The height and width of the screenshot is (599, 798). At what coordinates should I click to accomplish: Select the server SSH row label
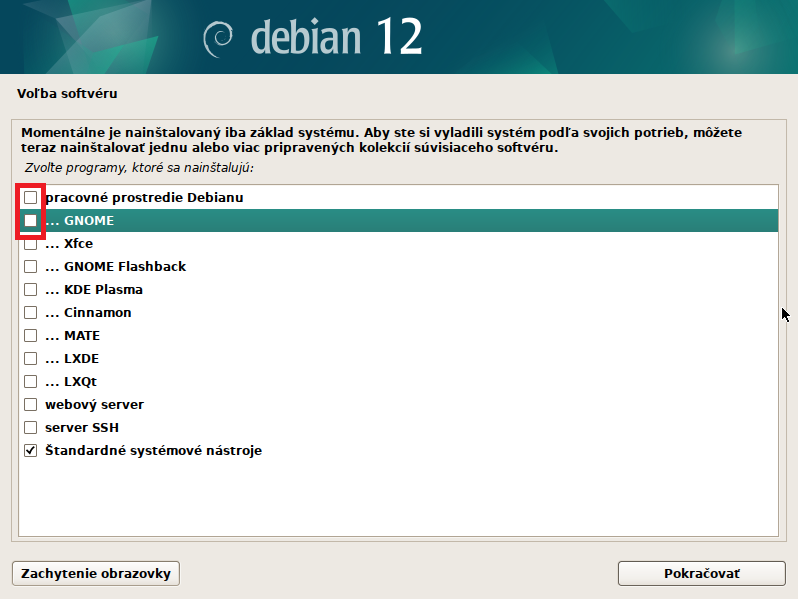[82, 428]
